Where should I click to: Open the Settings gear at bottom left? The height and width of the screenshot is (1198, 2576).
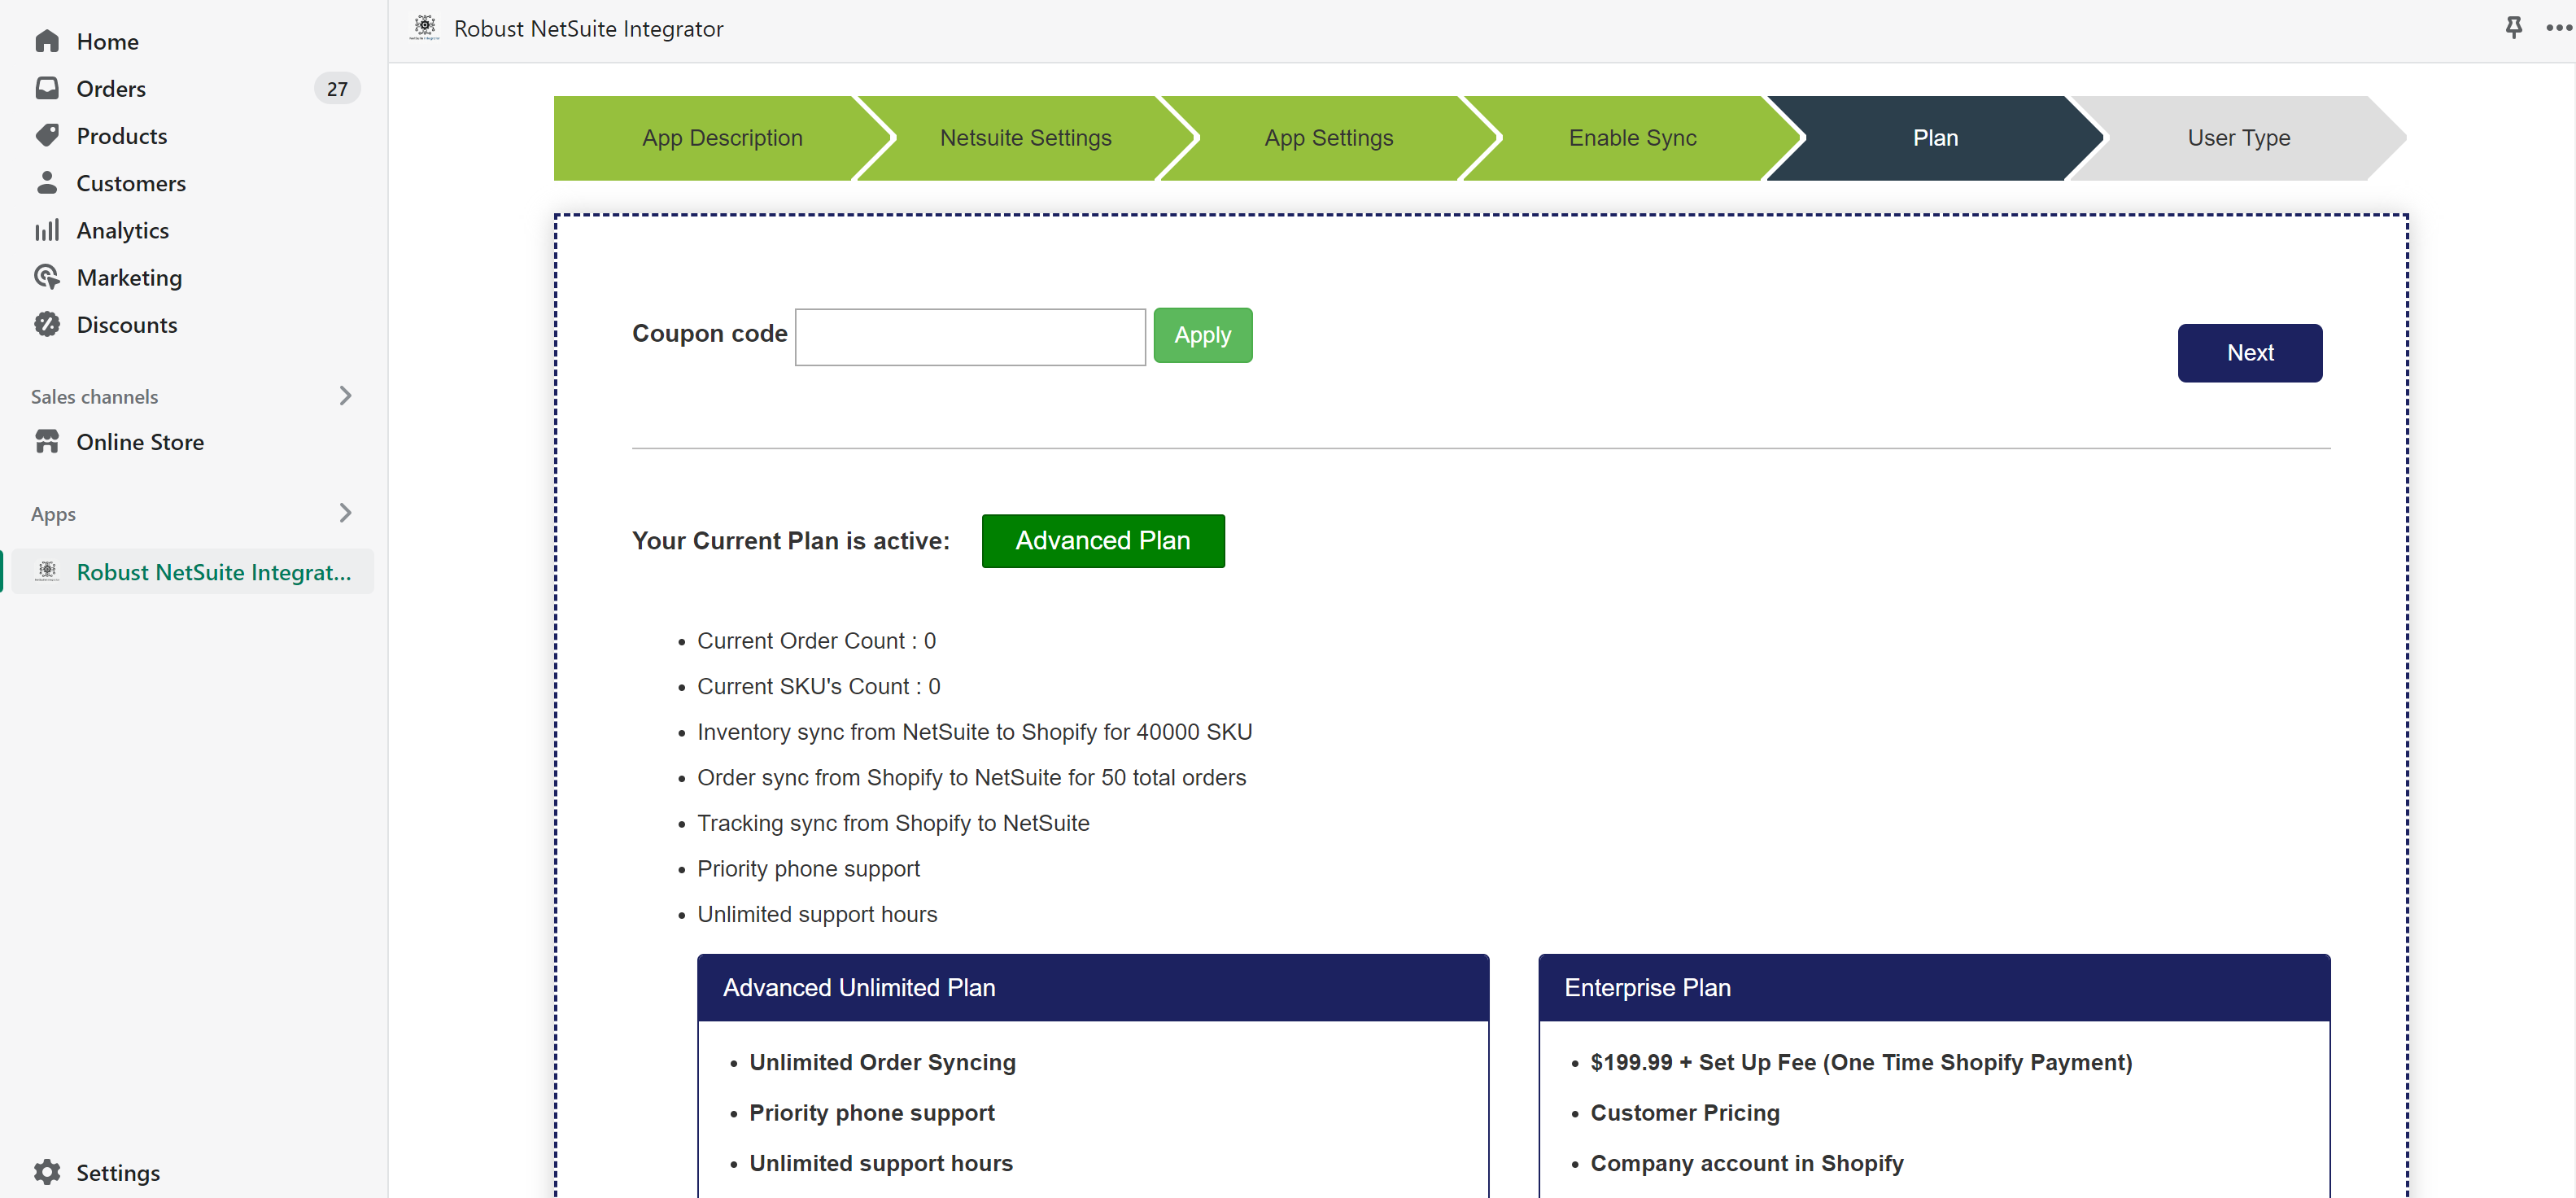(47, 1171)
